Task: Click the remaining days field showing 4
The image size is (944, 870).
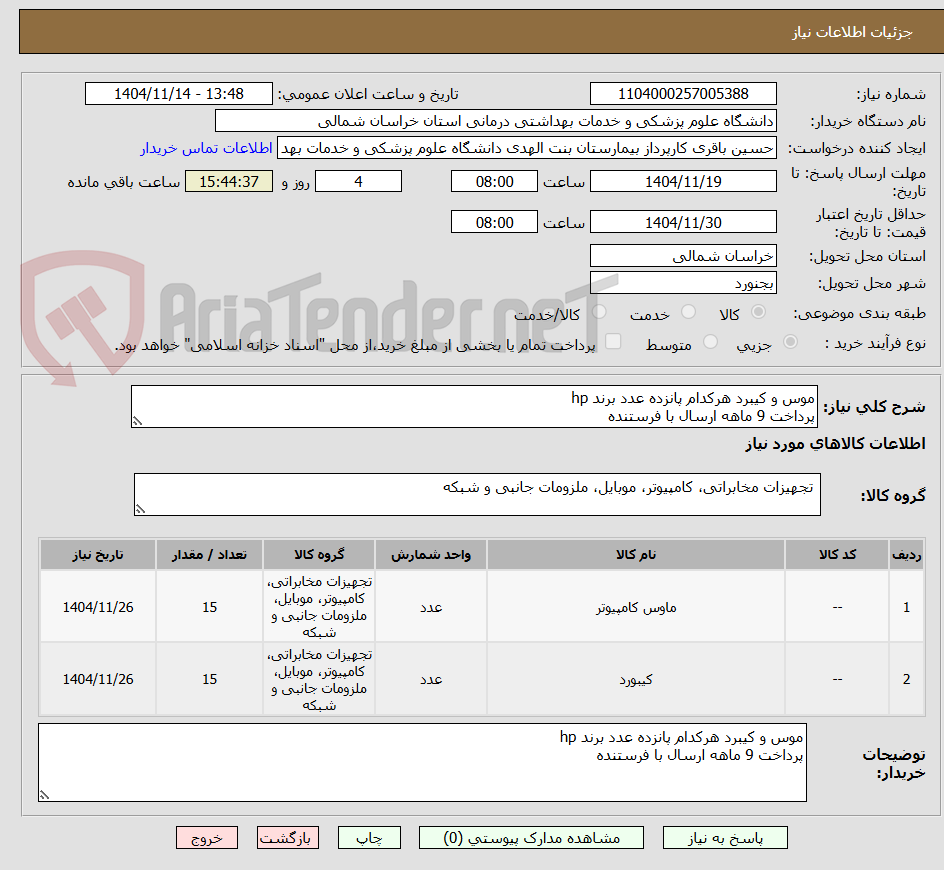Action: tap(358, 181)
